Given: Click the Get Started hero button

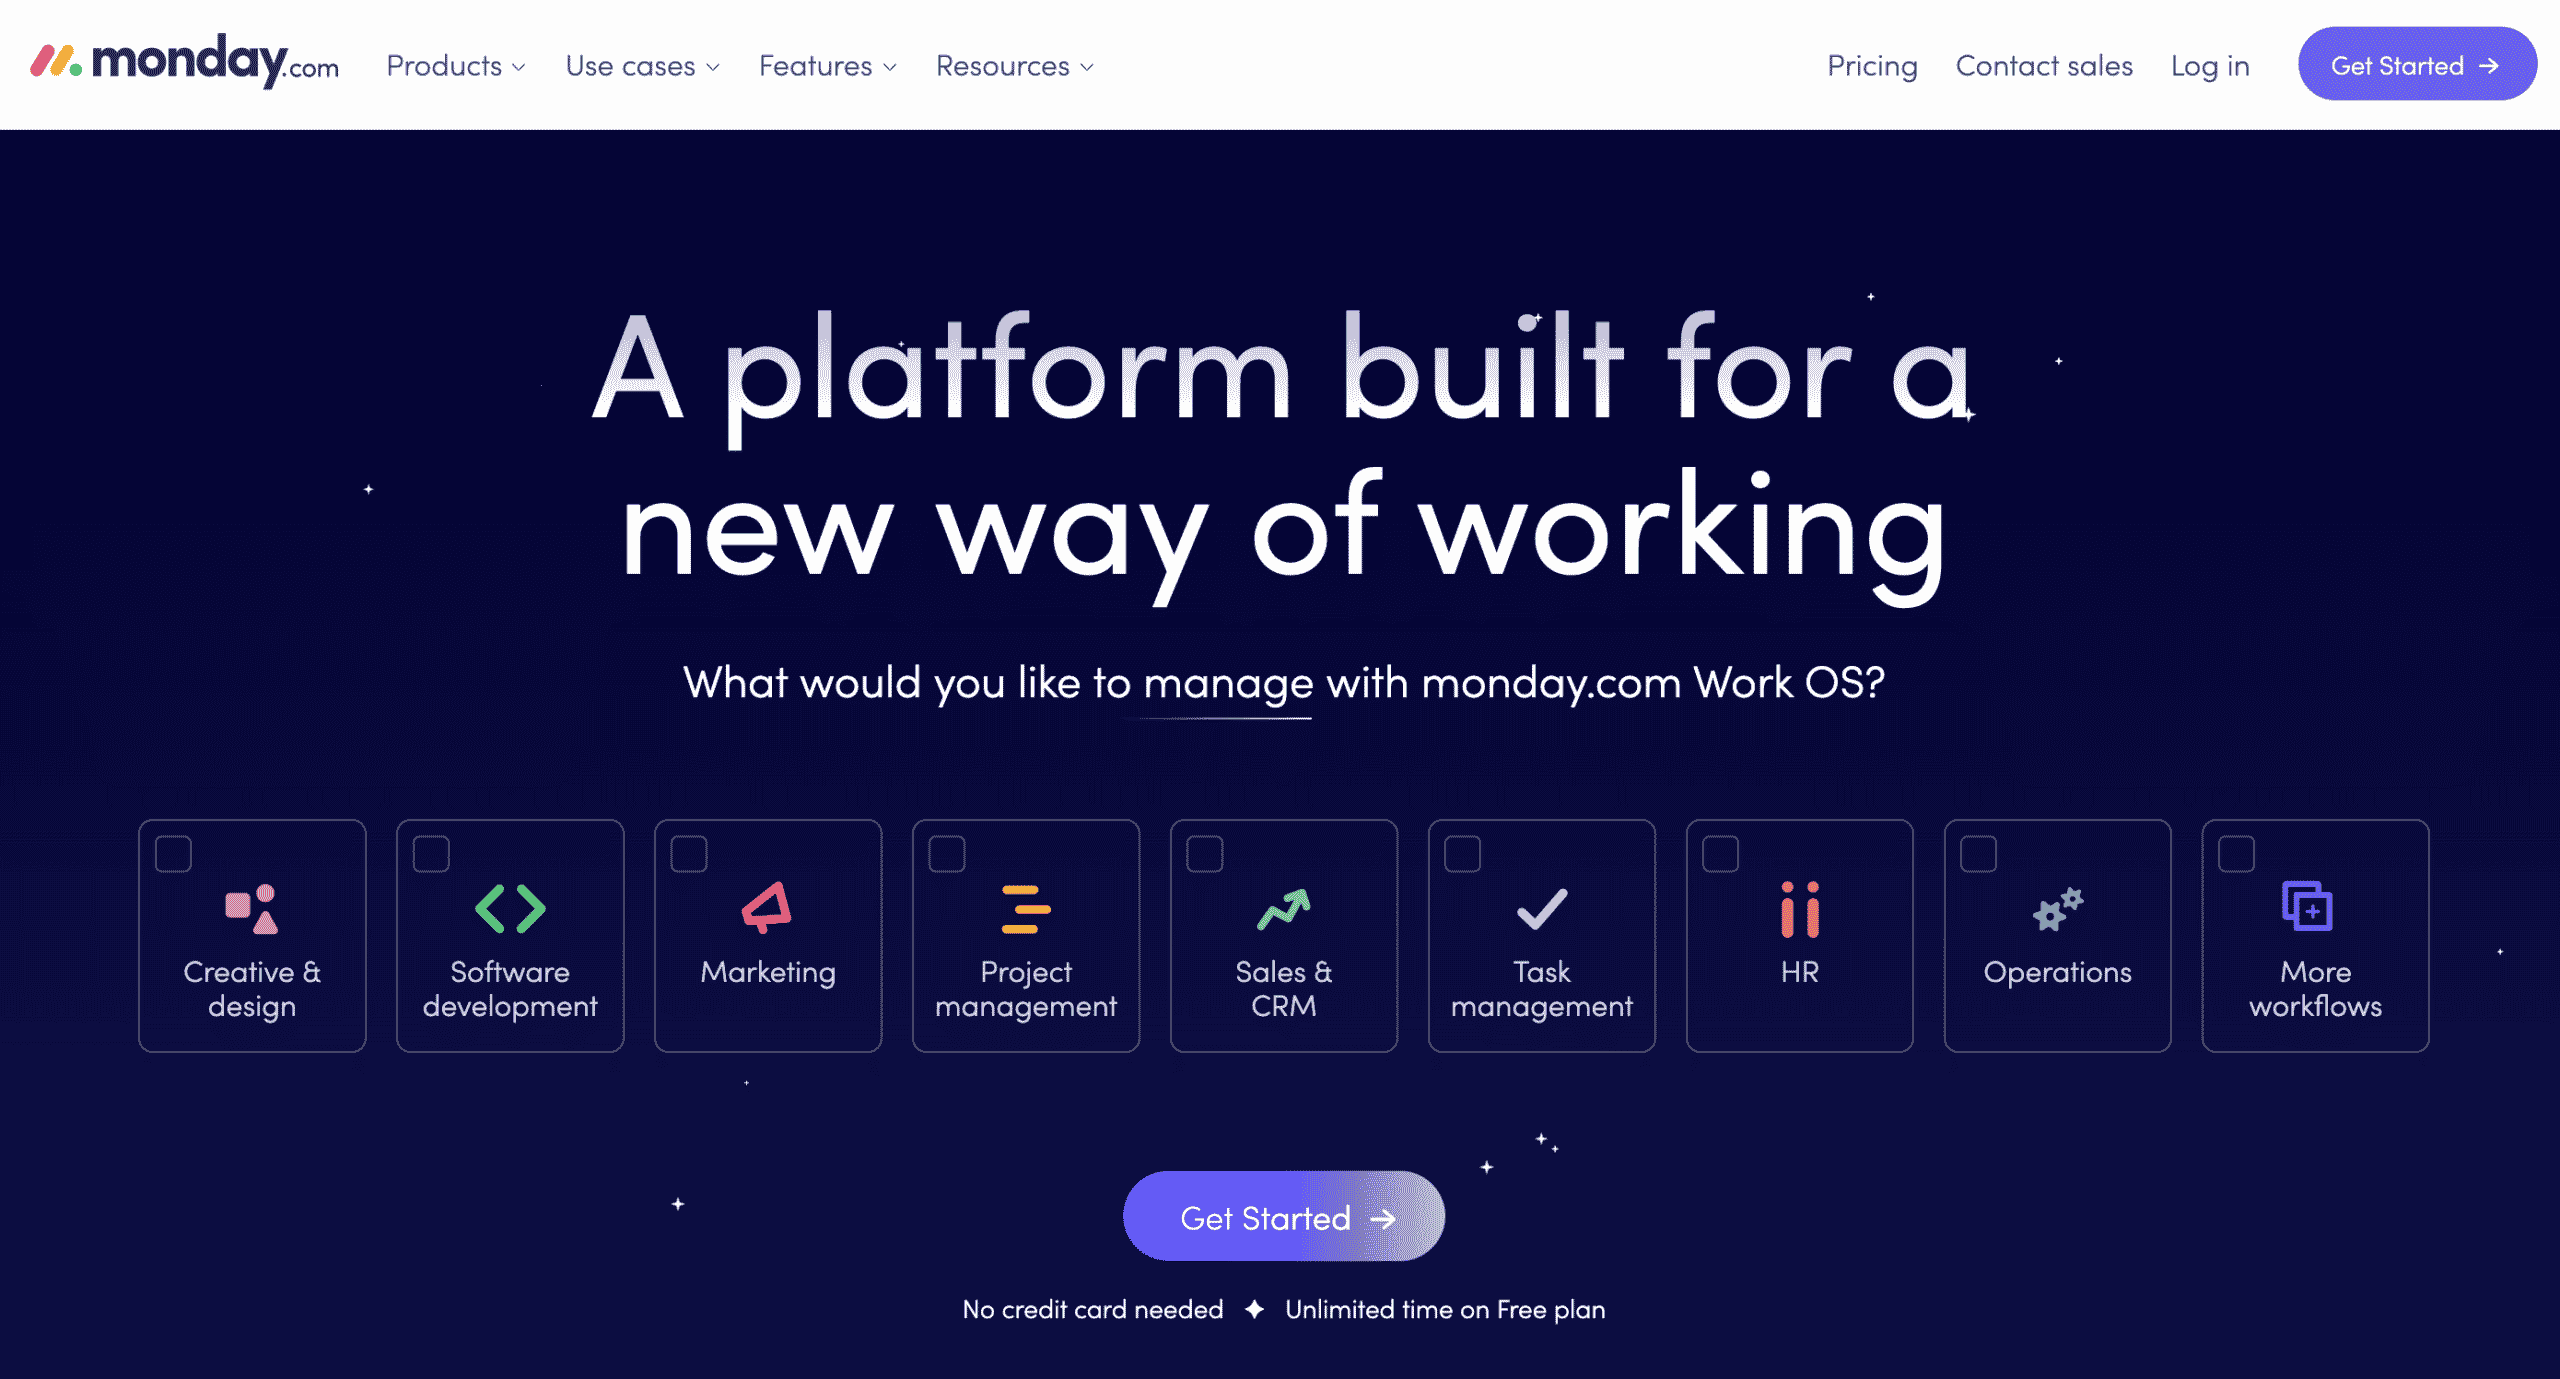Looking at the screenshot, I should pyautogui.click(x=1282, y=1219).
